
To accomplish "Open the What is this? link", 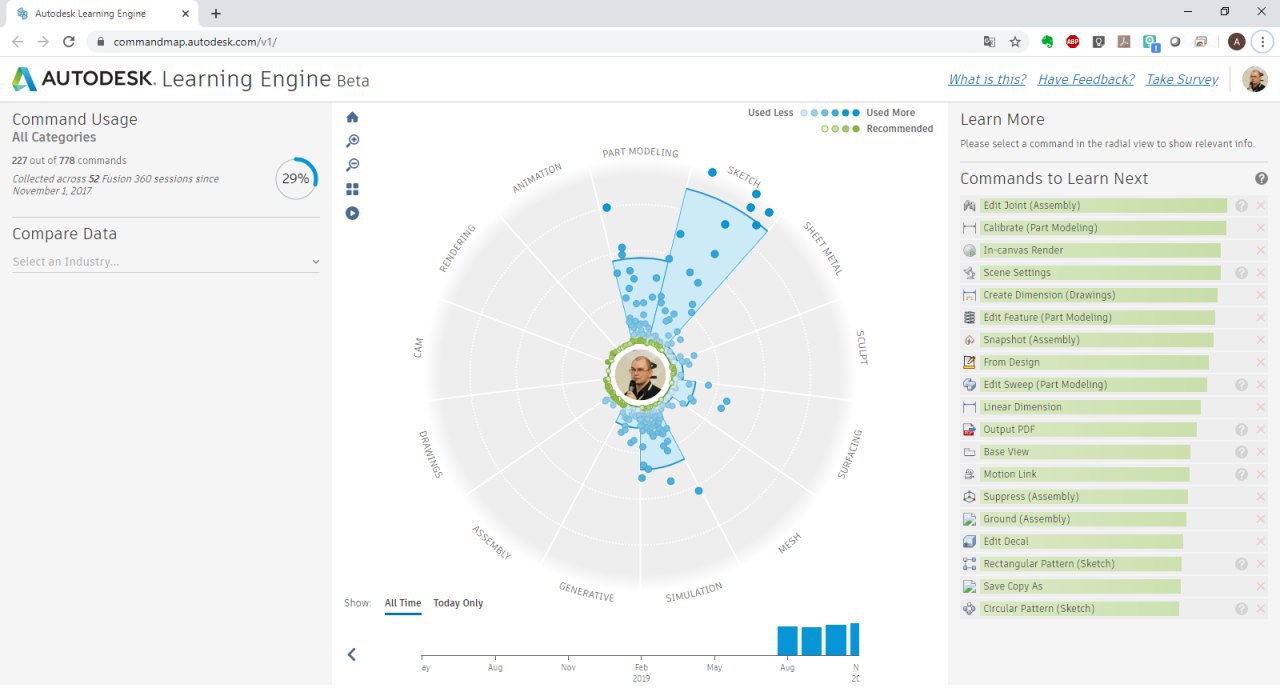I will [x=987, y=79].
